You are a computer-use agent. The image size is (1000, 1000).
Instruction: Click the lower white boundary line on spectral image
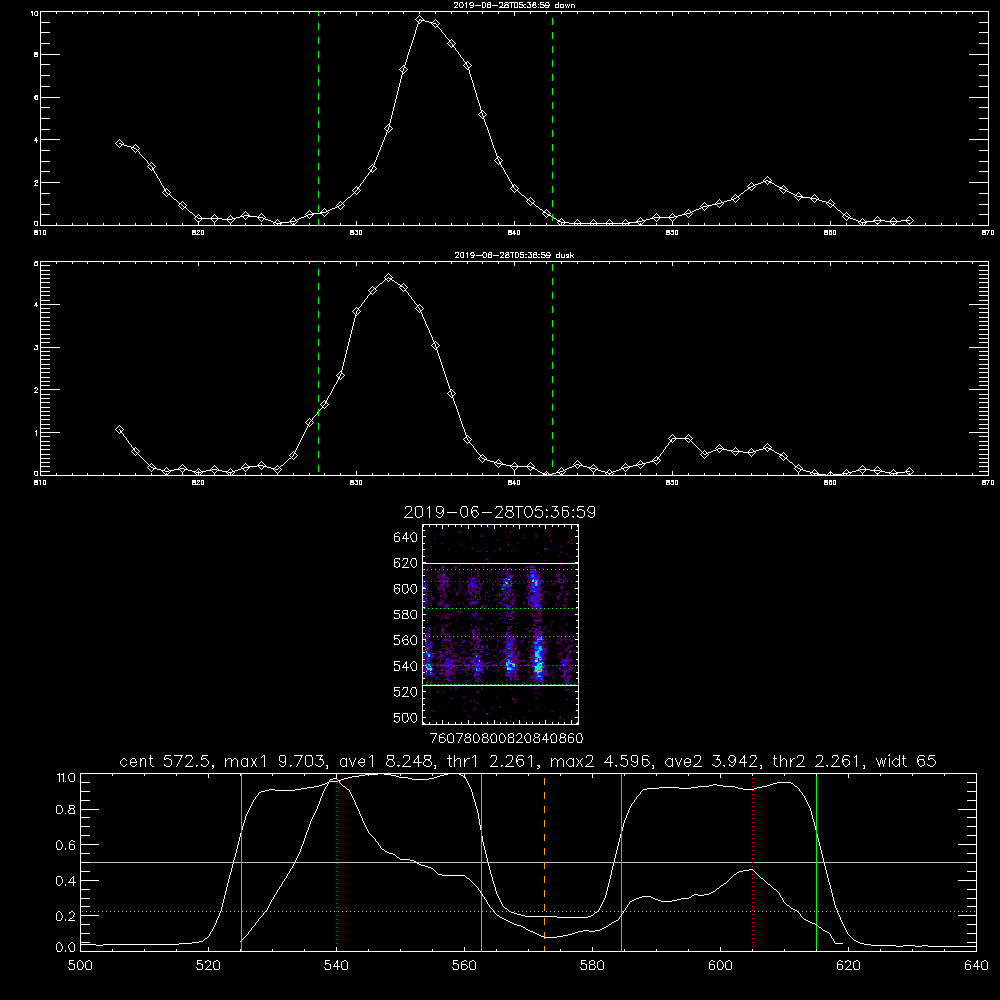point(500,685)
